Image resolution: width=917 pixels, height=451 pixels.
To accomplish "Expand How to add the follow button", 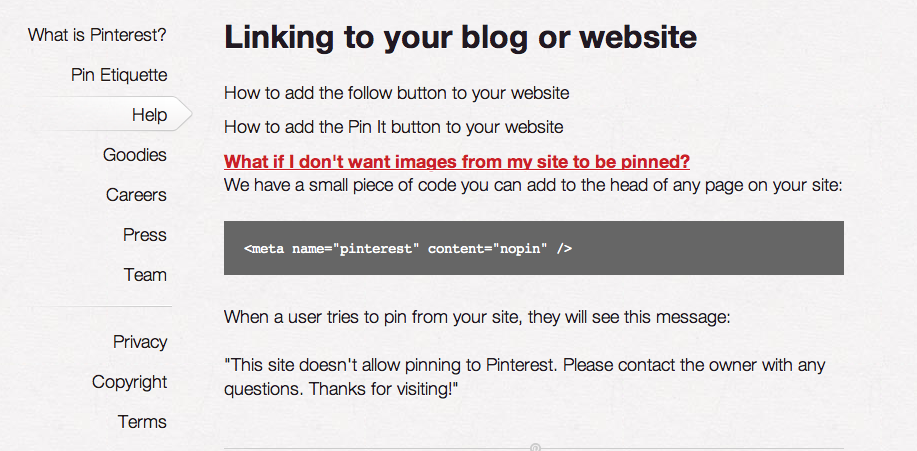I will pyautogui.click(x=397, y=93).
